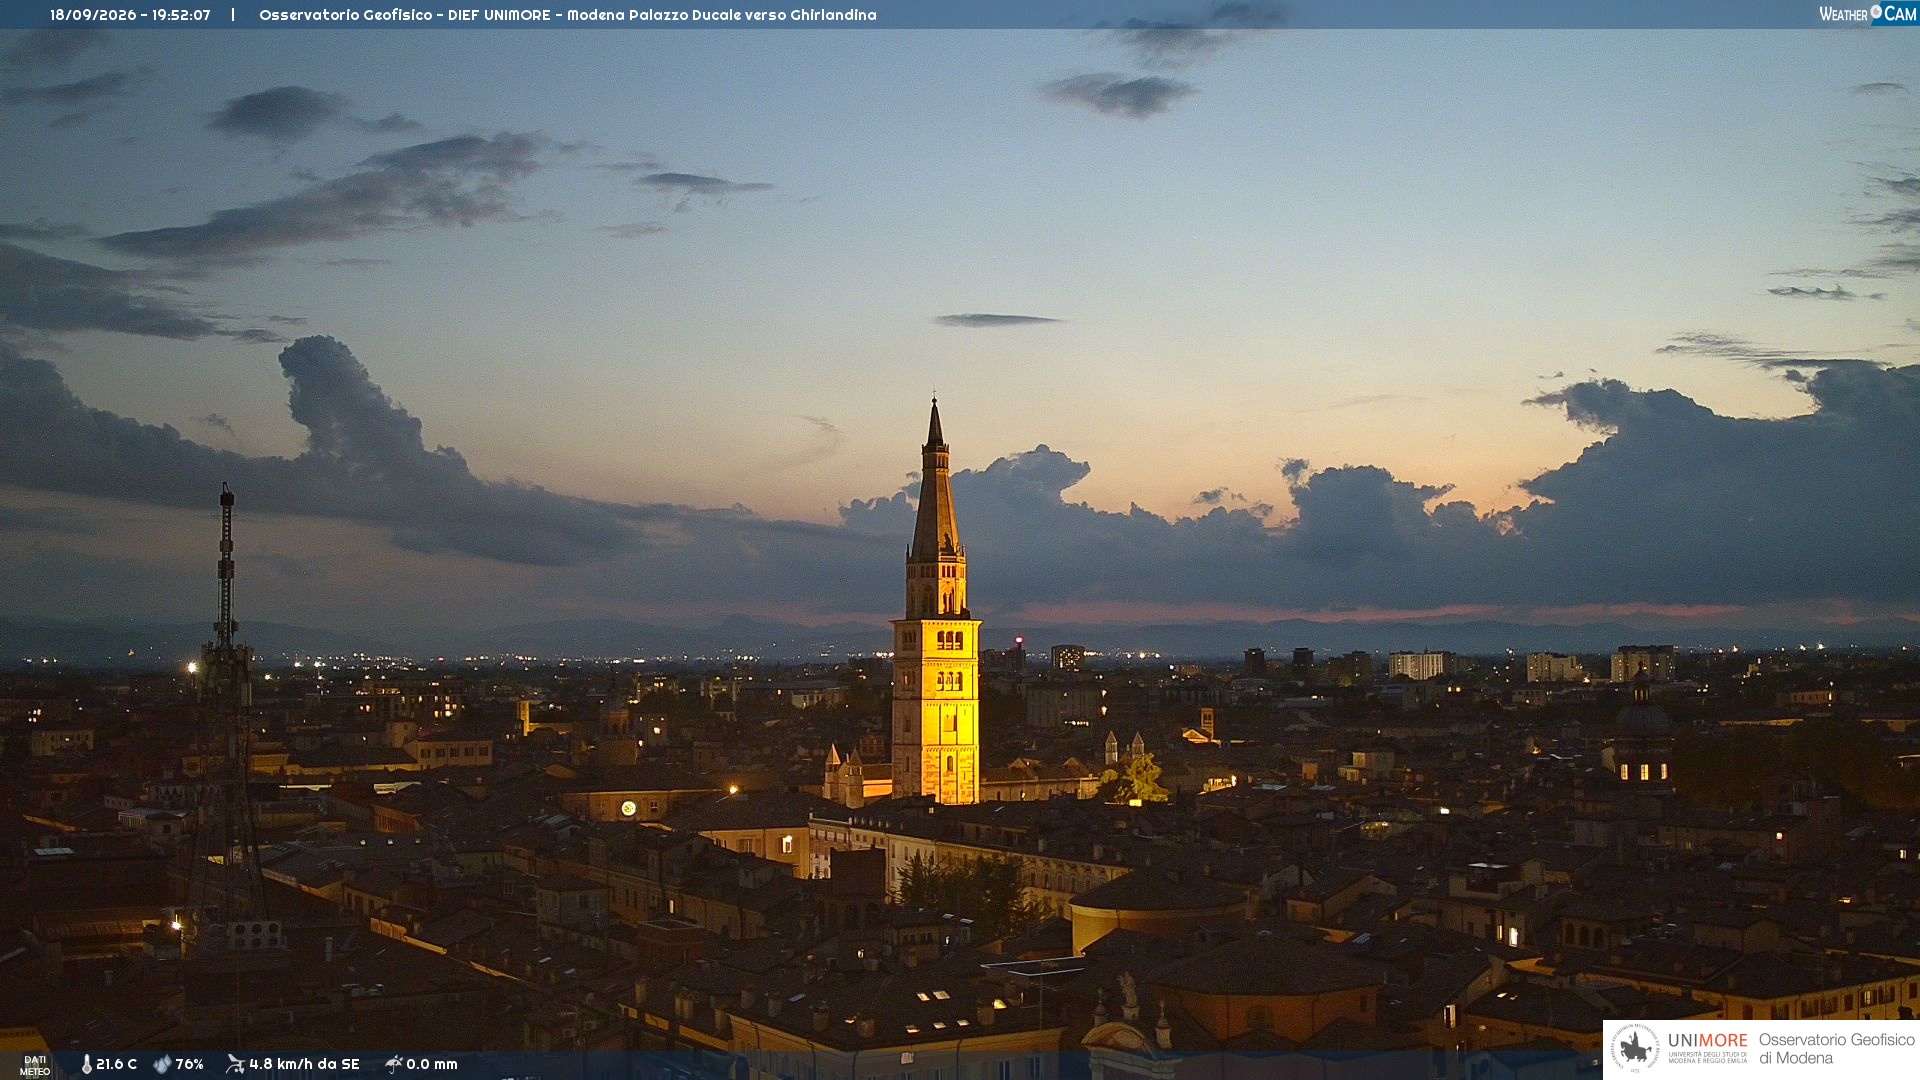Click the wind speed icon
This screenshot has width=1920, height=1080.
point(235,1064)
